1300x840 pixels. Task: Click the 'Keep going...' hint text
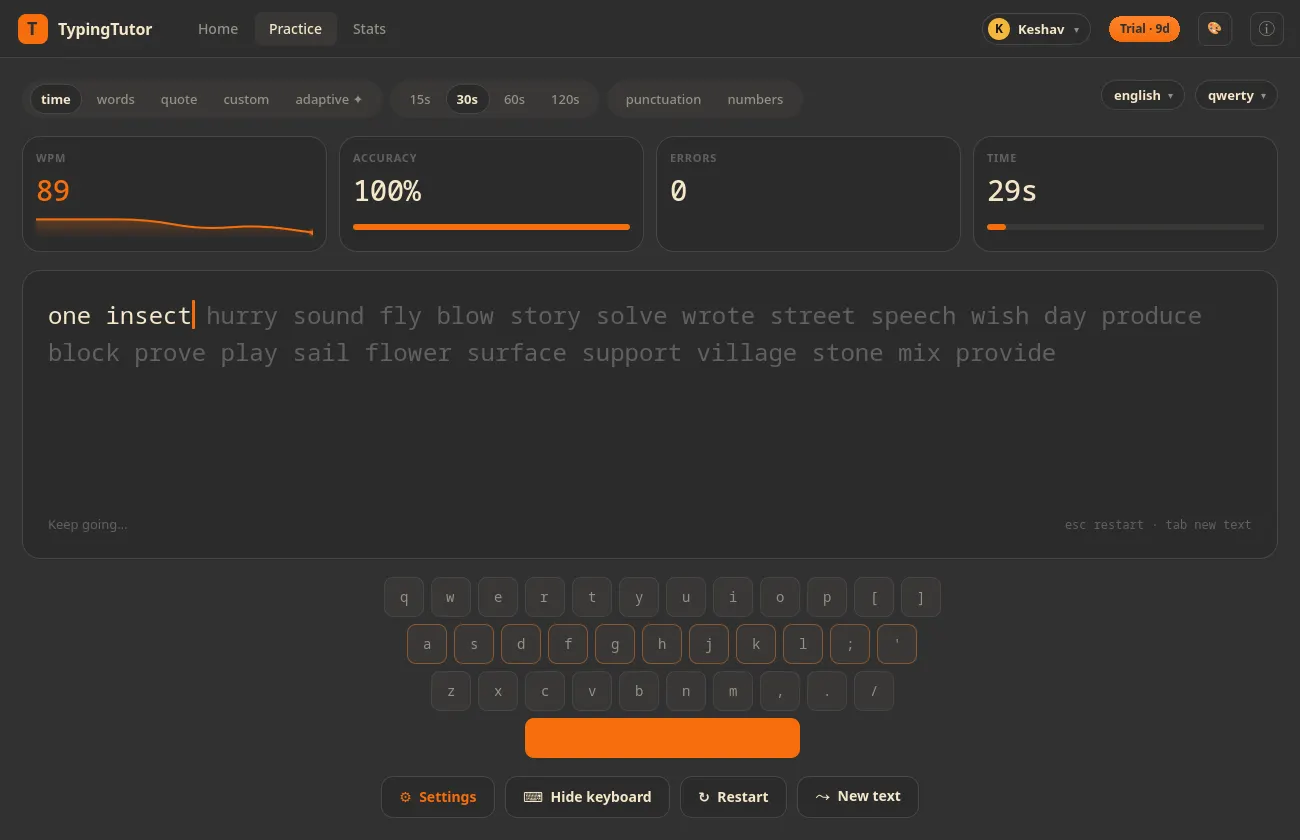88,524
